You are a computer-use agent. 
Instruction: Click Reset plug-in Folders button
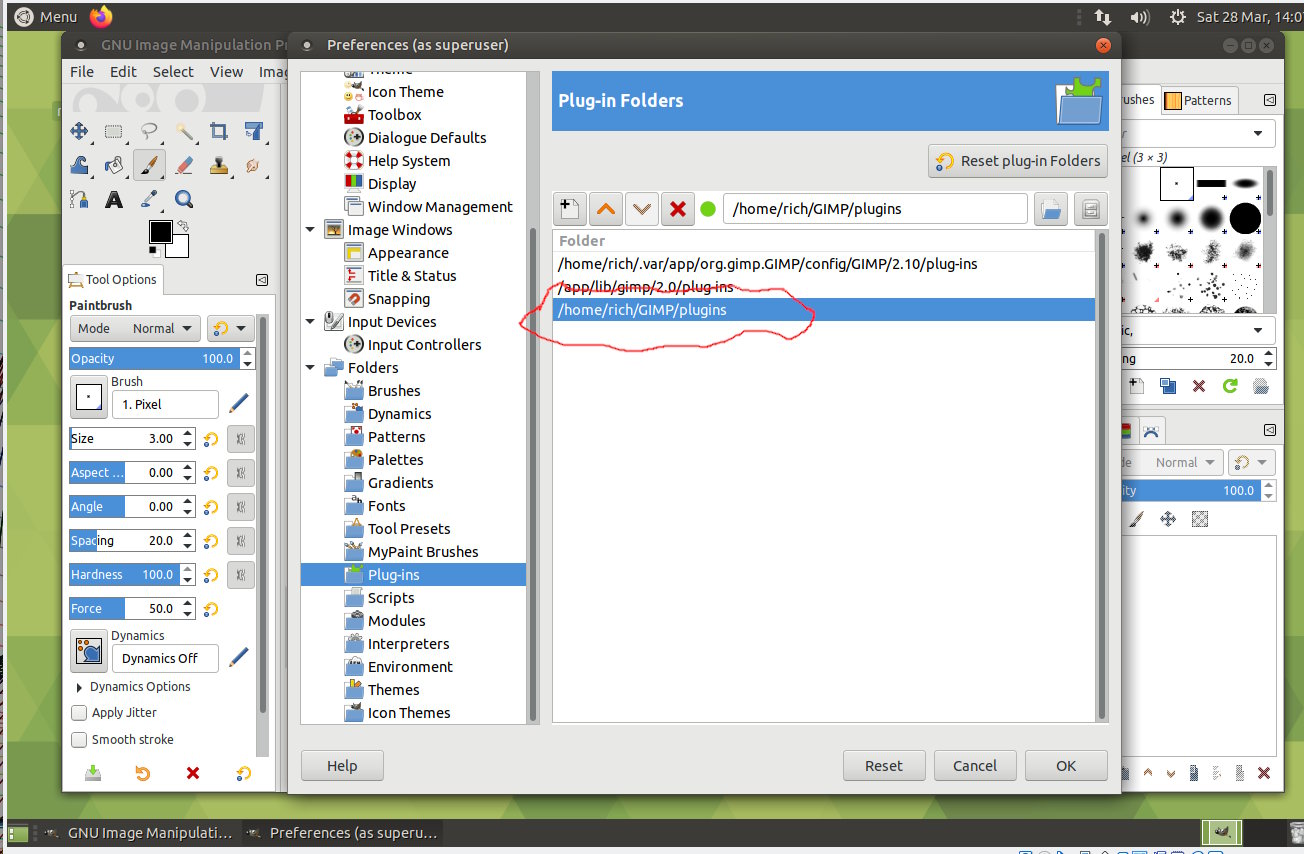tap(1018, 161)
